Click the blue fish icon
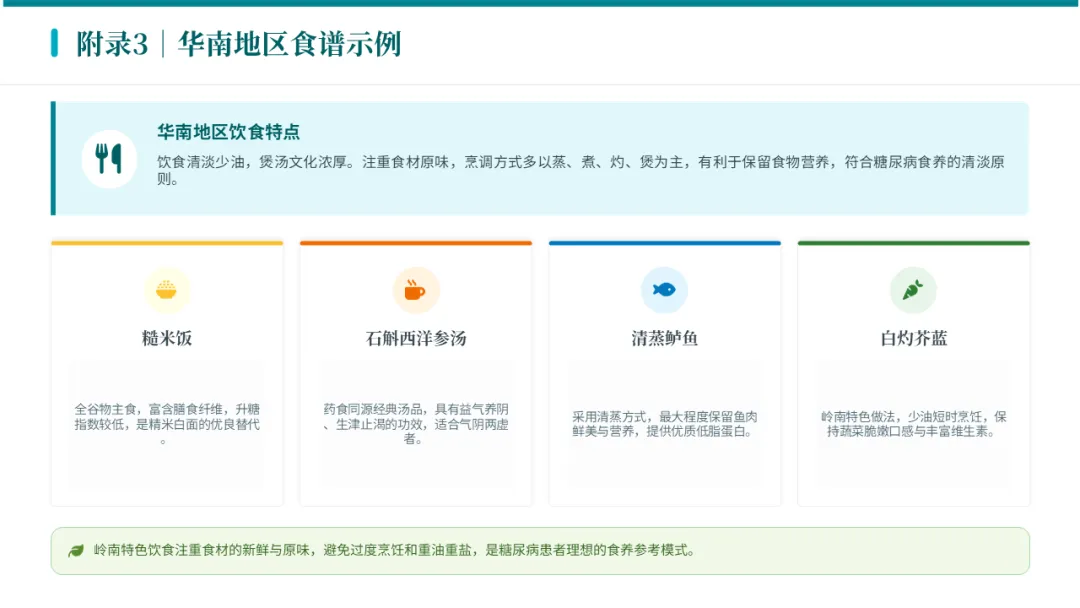1080x608 pixels. pos(664,290)
